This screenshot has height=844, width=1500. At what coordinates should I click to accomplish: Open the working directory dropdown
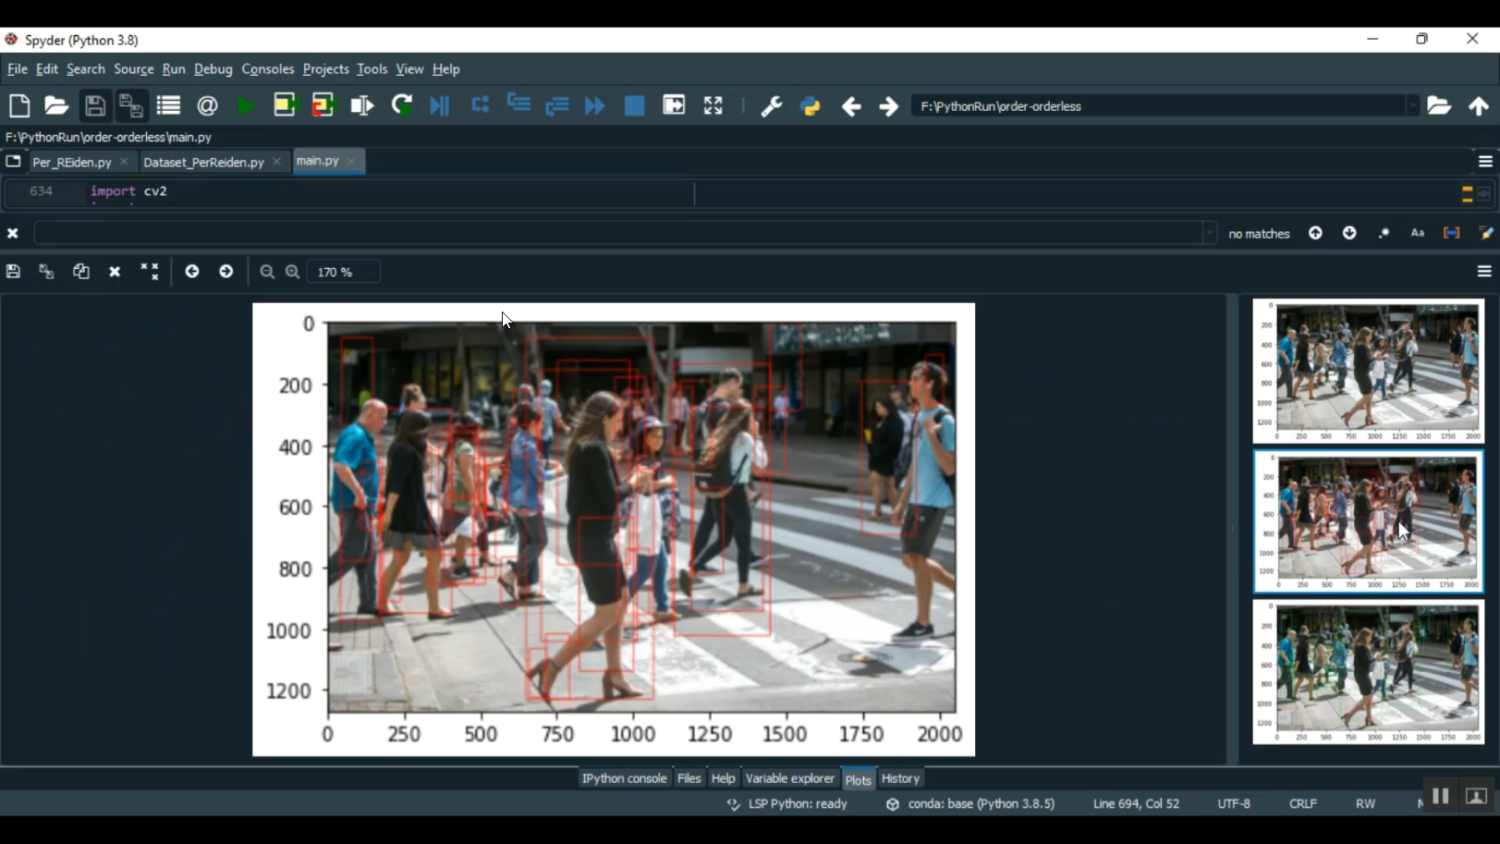[x=1414, y=105]
